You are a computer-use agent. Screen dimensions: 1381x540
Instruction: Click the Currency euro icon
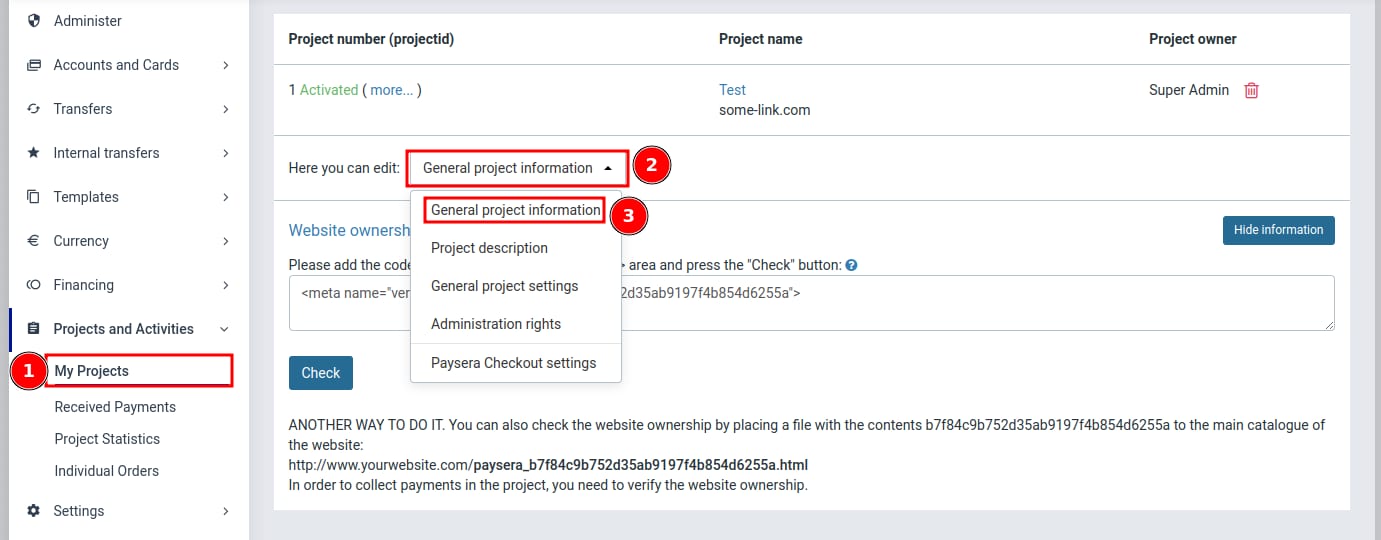[34, 241]
